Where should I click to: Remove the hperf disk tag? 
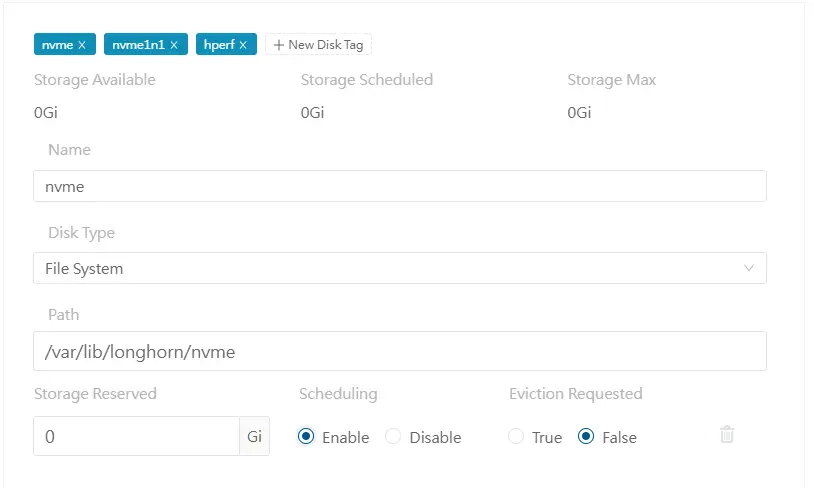(x=243, y=45)
